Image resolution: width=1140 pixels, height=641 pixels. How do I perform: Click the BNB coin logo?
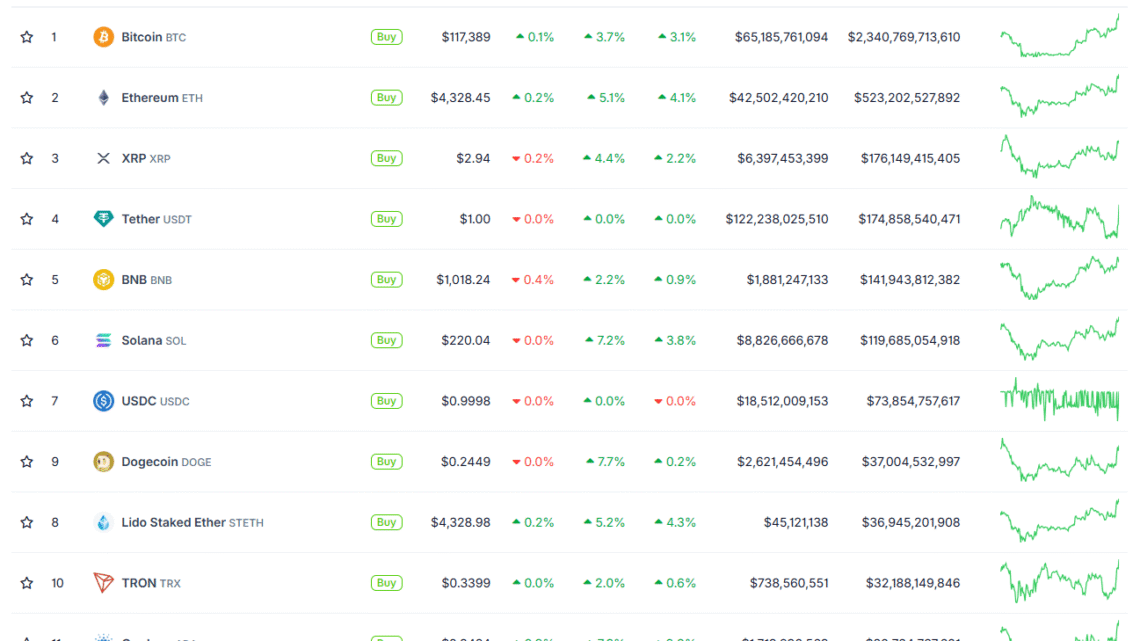click(x=103, y=279)
